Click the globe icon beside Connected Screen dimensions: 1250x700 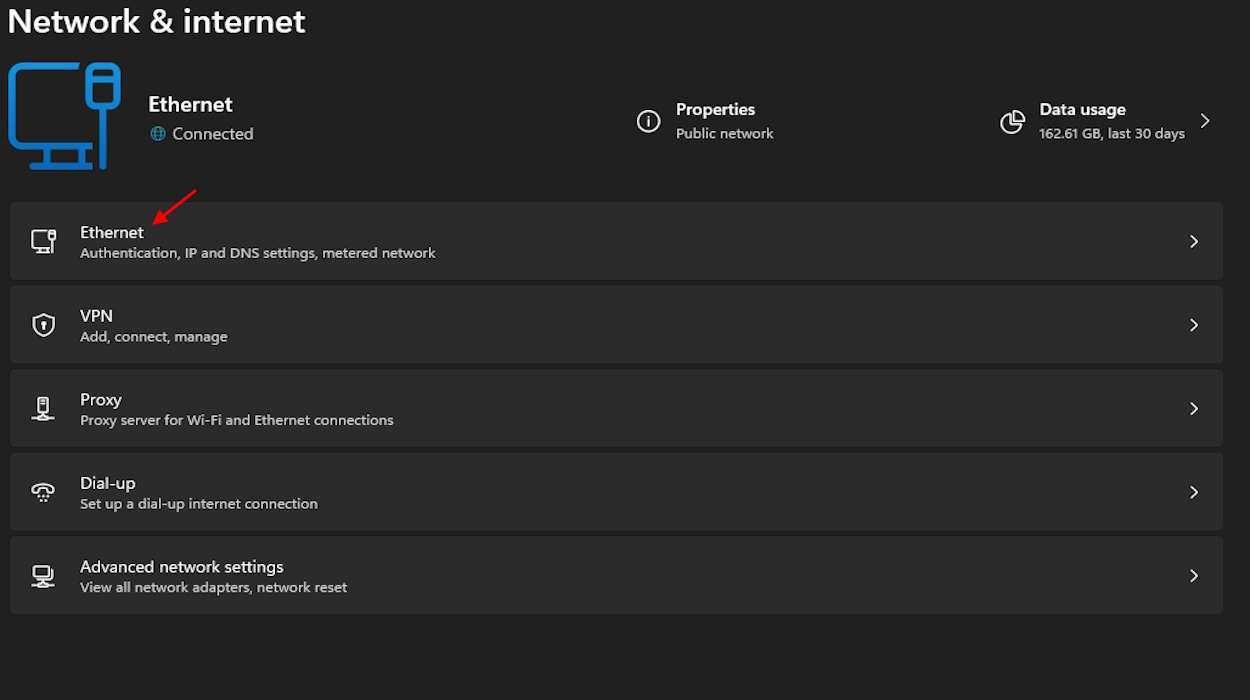click(x=157, y=134)
